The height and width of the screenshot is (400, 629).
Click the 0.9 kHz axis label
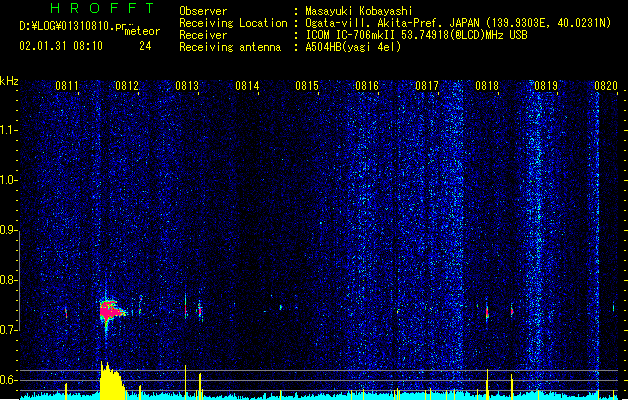(x=9, y=230)
